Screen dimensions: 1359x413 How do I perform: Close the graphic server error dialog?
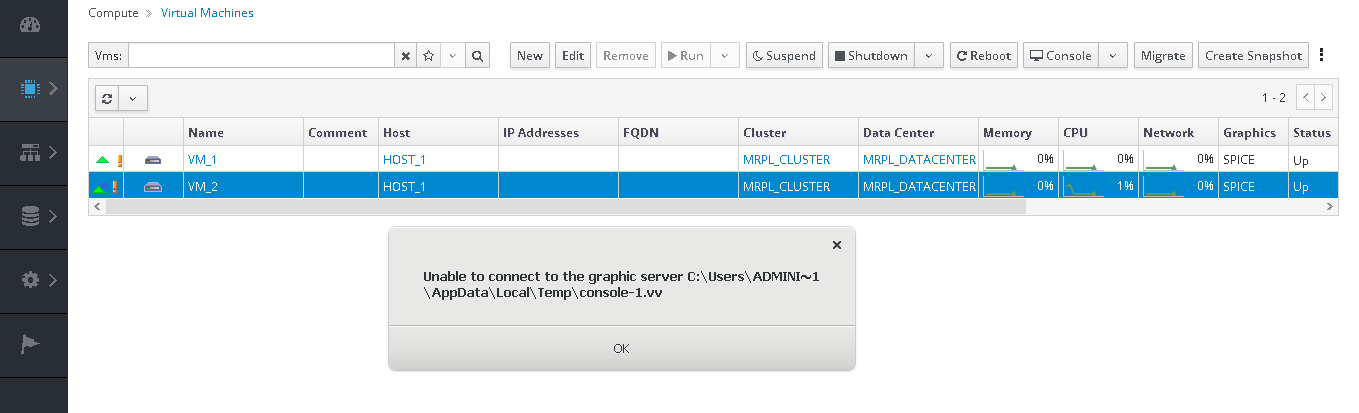837,245
